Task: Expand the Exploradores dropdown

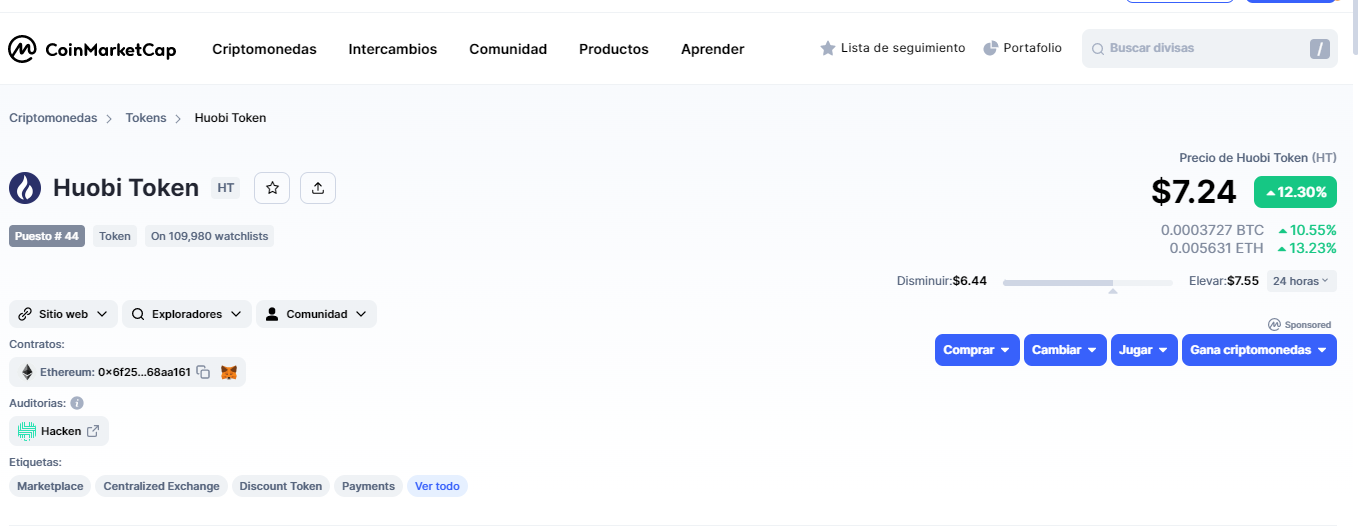Action: 187,314
